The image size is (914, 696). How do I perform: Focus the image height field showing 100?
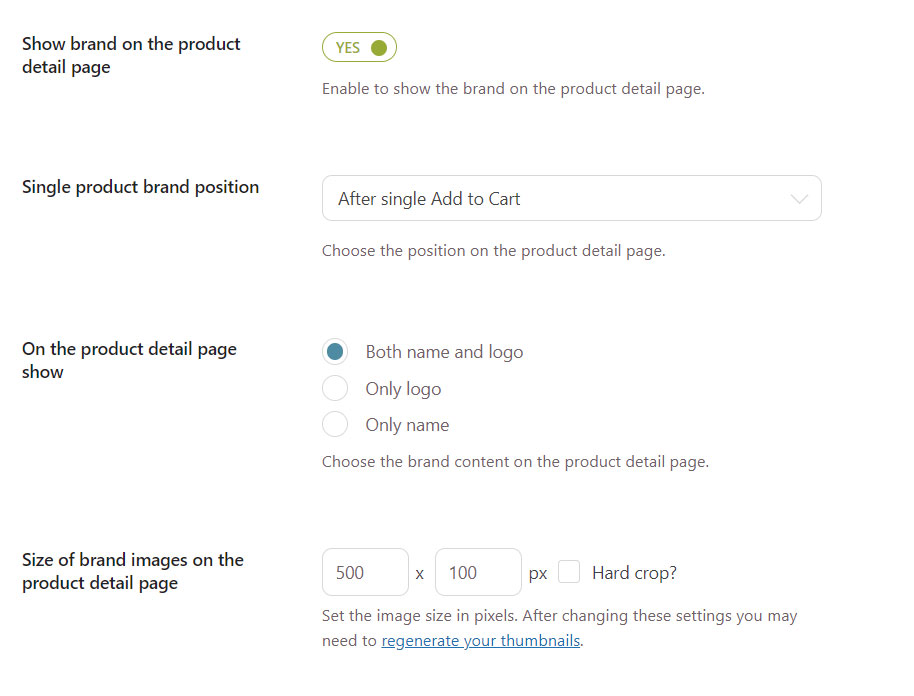tap(479, 572)
